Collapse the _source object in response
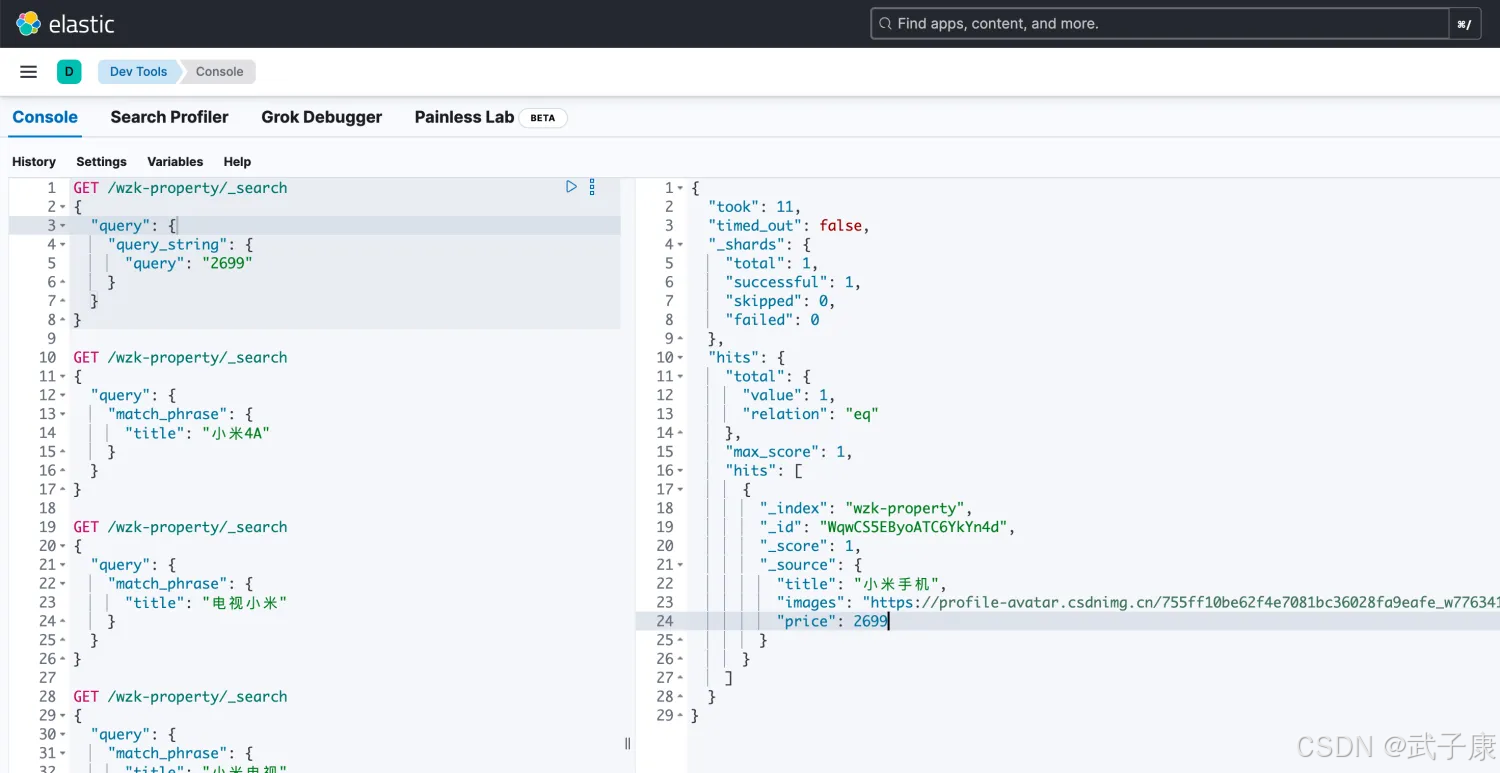1500x773 pixels. pos(681,565)
